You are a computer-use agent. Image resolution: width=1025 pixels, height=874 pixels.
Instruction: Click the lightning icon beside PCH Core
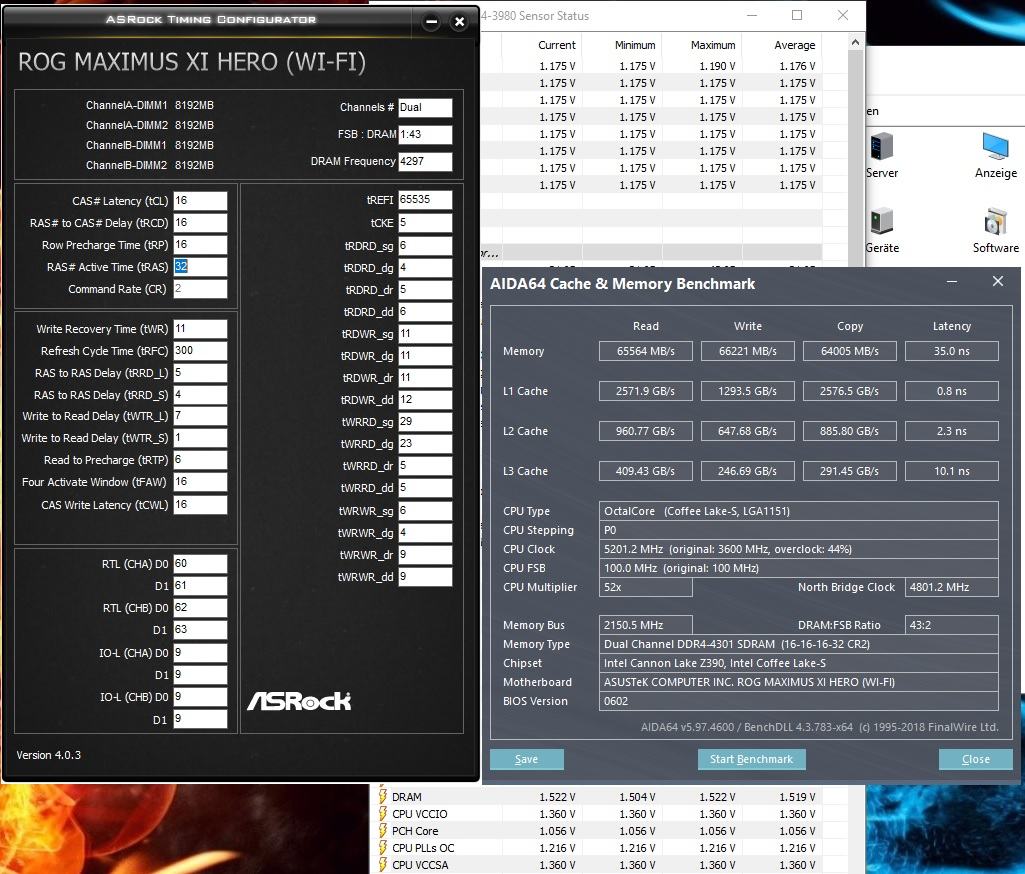(x=383, y=830)
